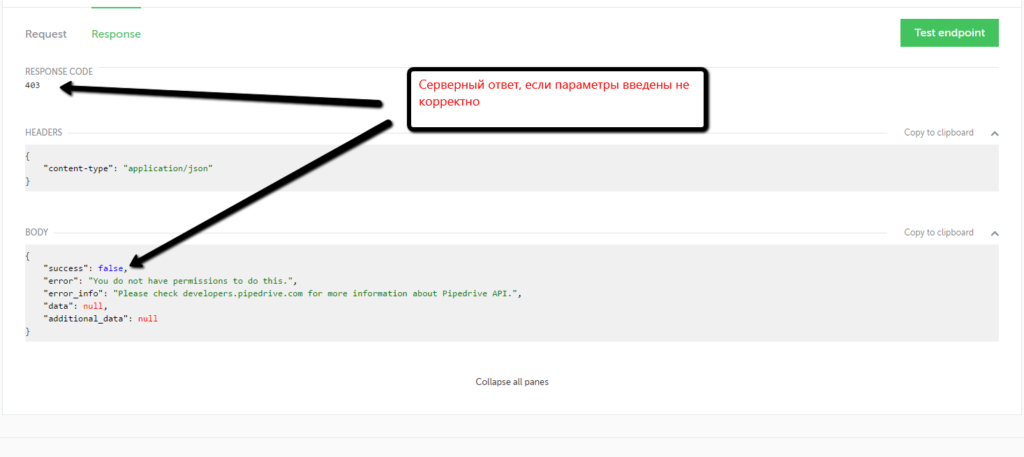
Task: Select the "additional_data" key in body
Action: (x=88, y=319)
